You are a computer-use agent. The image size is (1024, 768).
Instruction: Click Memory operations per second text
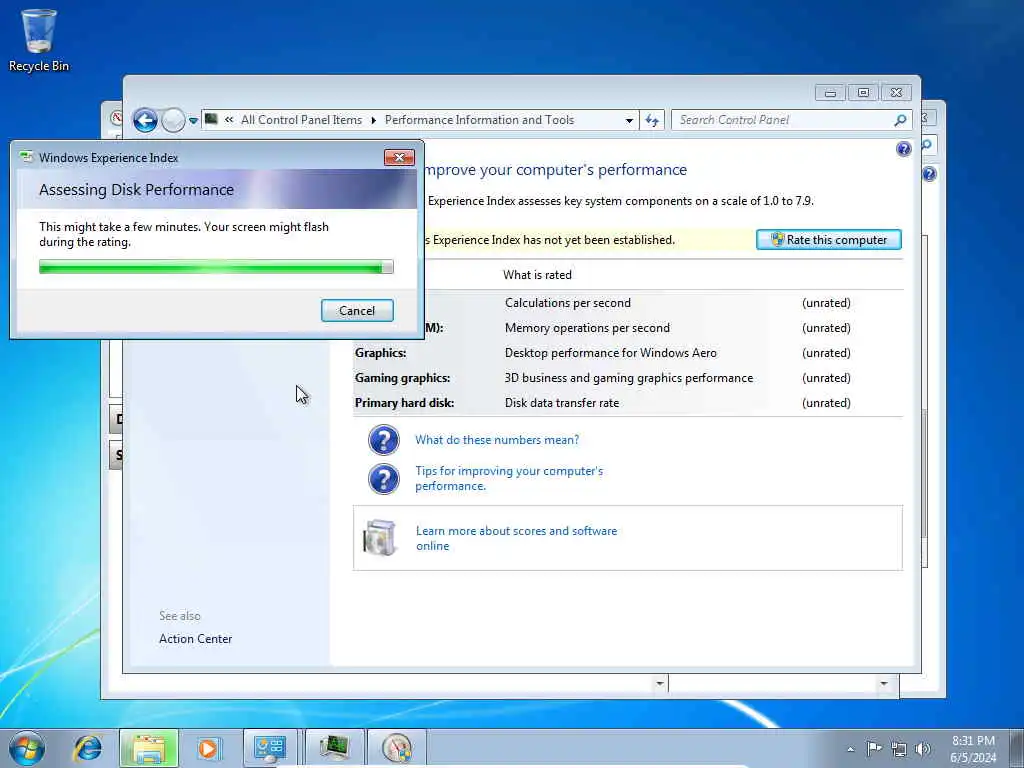point(587,328)
